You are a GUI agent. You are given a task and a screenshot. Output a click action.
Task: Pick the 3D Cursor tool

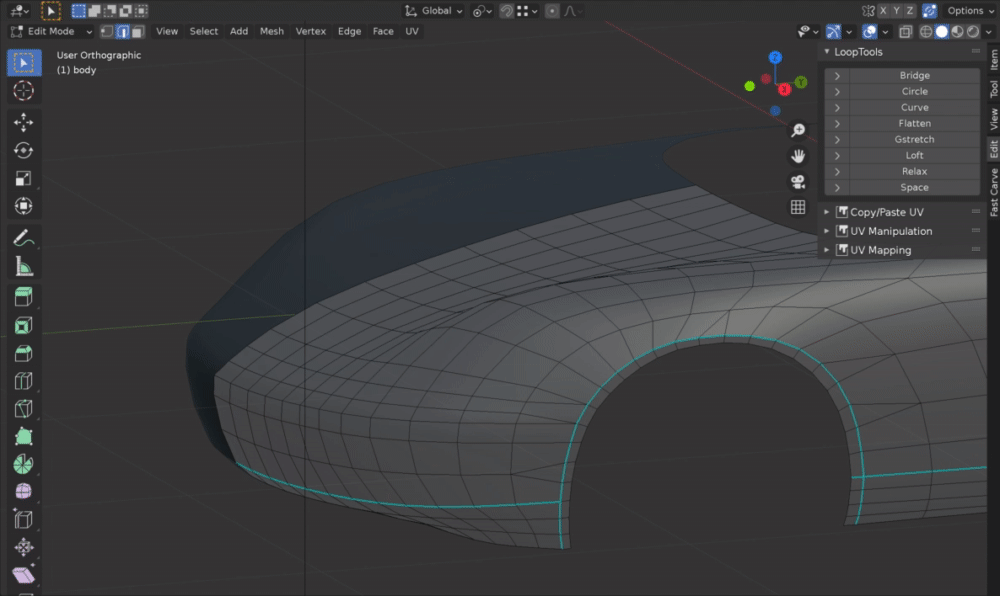pos(24,91)
